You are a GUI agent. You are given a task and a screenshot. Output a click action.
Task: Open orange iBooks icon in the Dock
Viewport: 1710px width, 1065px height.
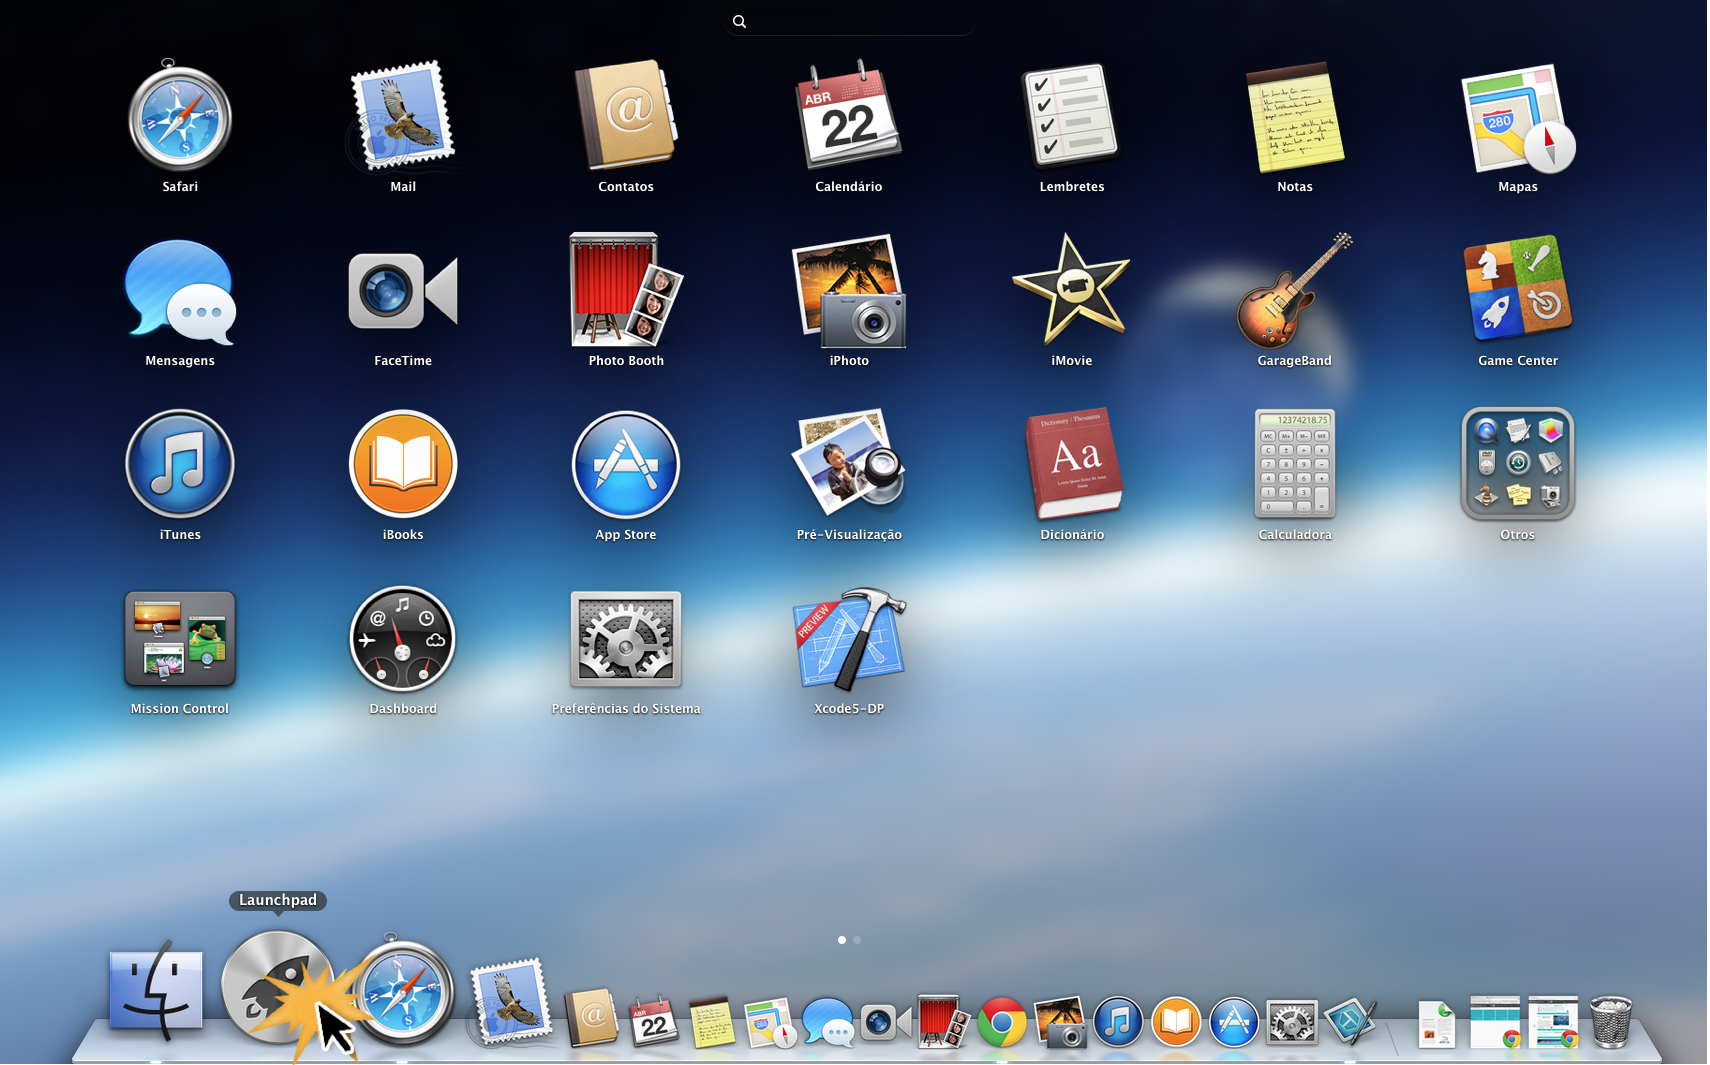point(1176,1022)
